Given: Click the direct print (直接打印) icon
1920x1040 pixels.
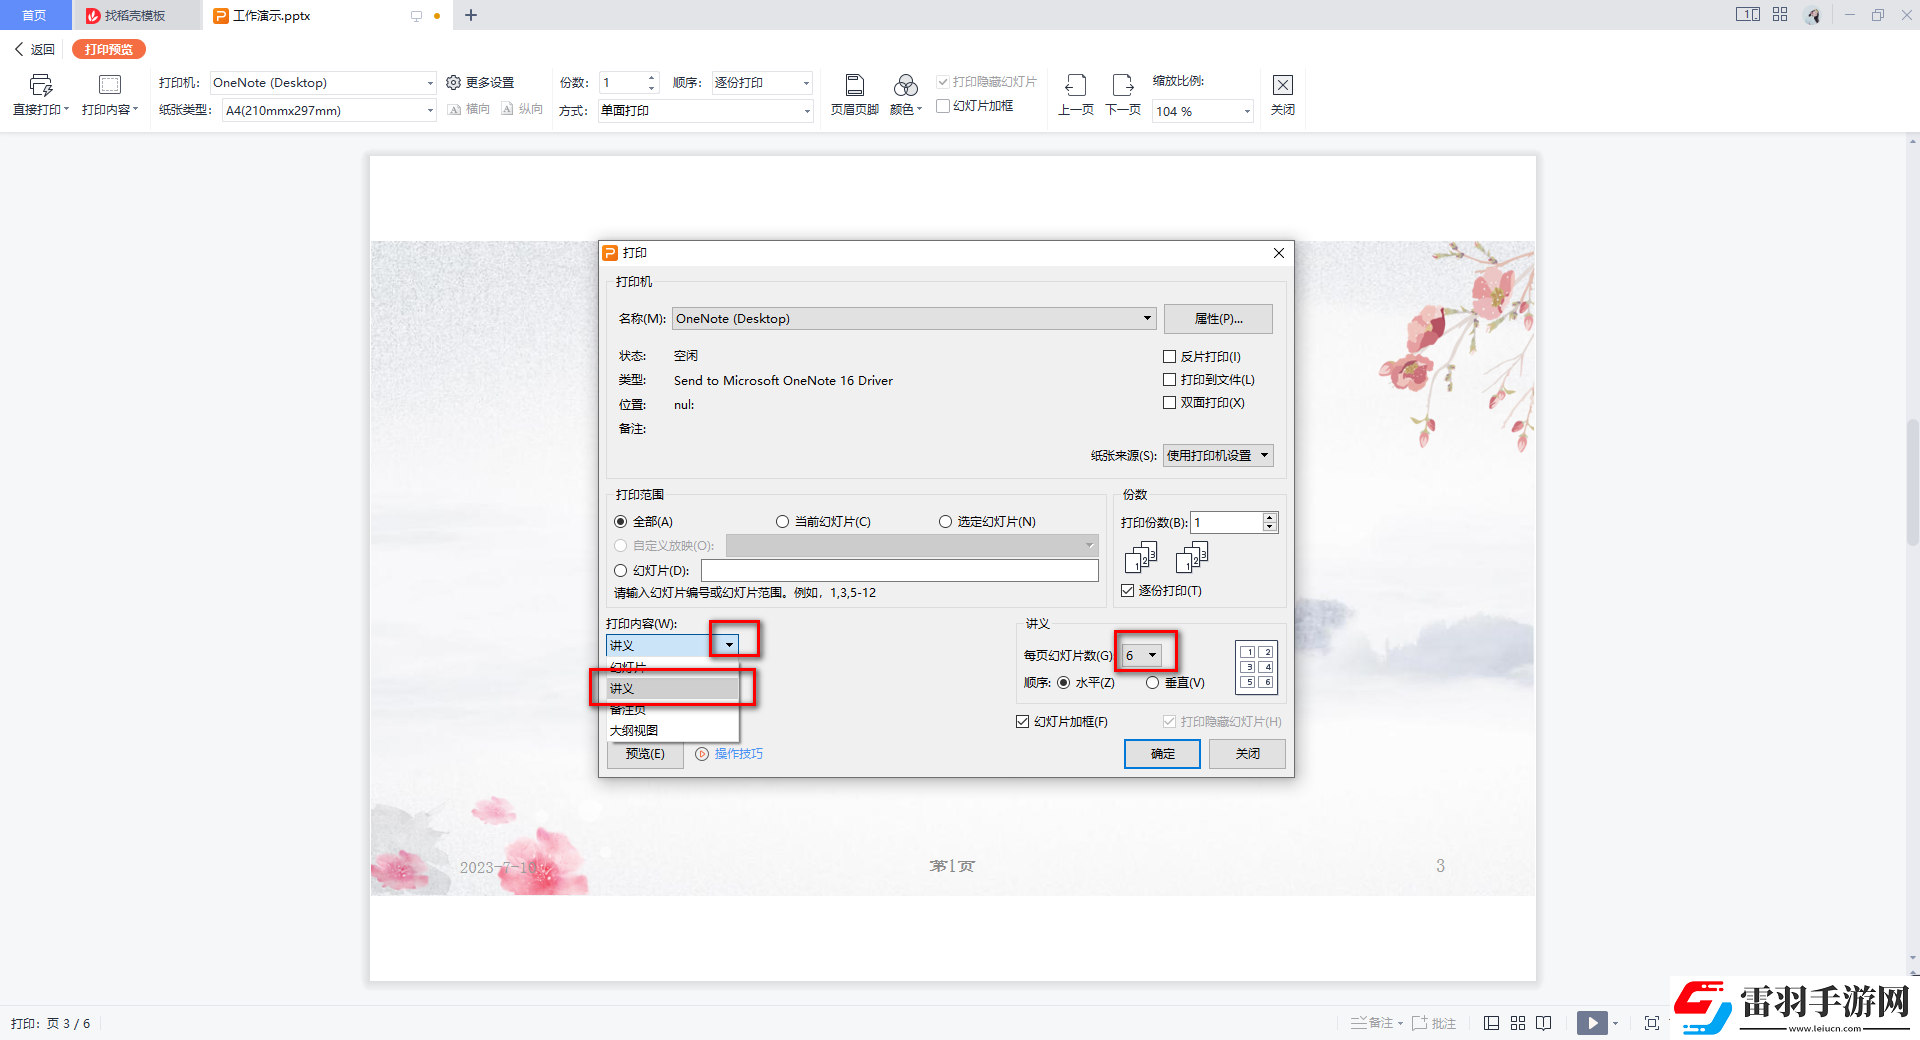Looking at the screenshot, I should coord(40,86).
